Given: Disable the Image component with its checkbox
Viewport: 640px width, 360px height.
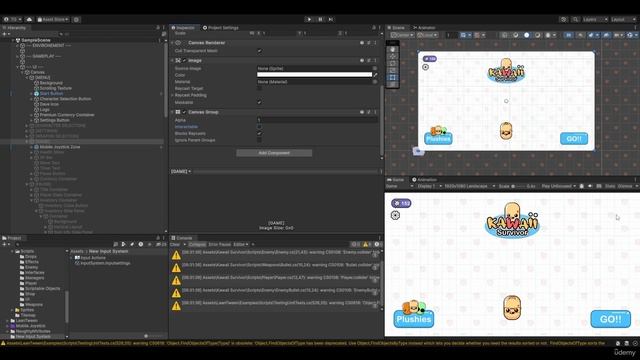Looking at the screenshot, I should [184, 60].
